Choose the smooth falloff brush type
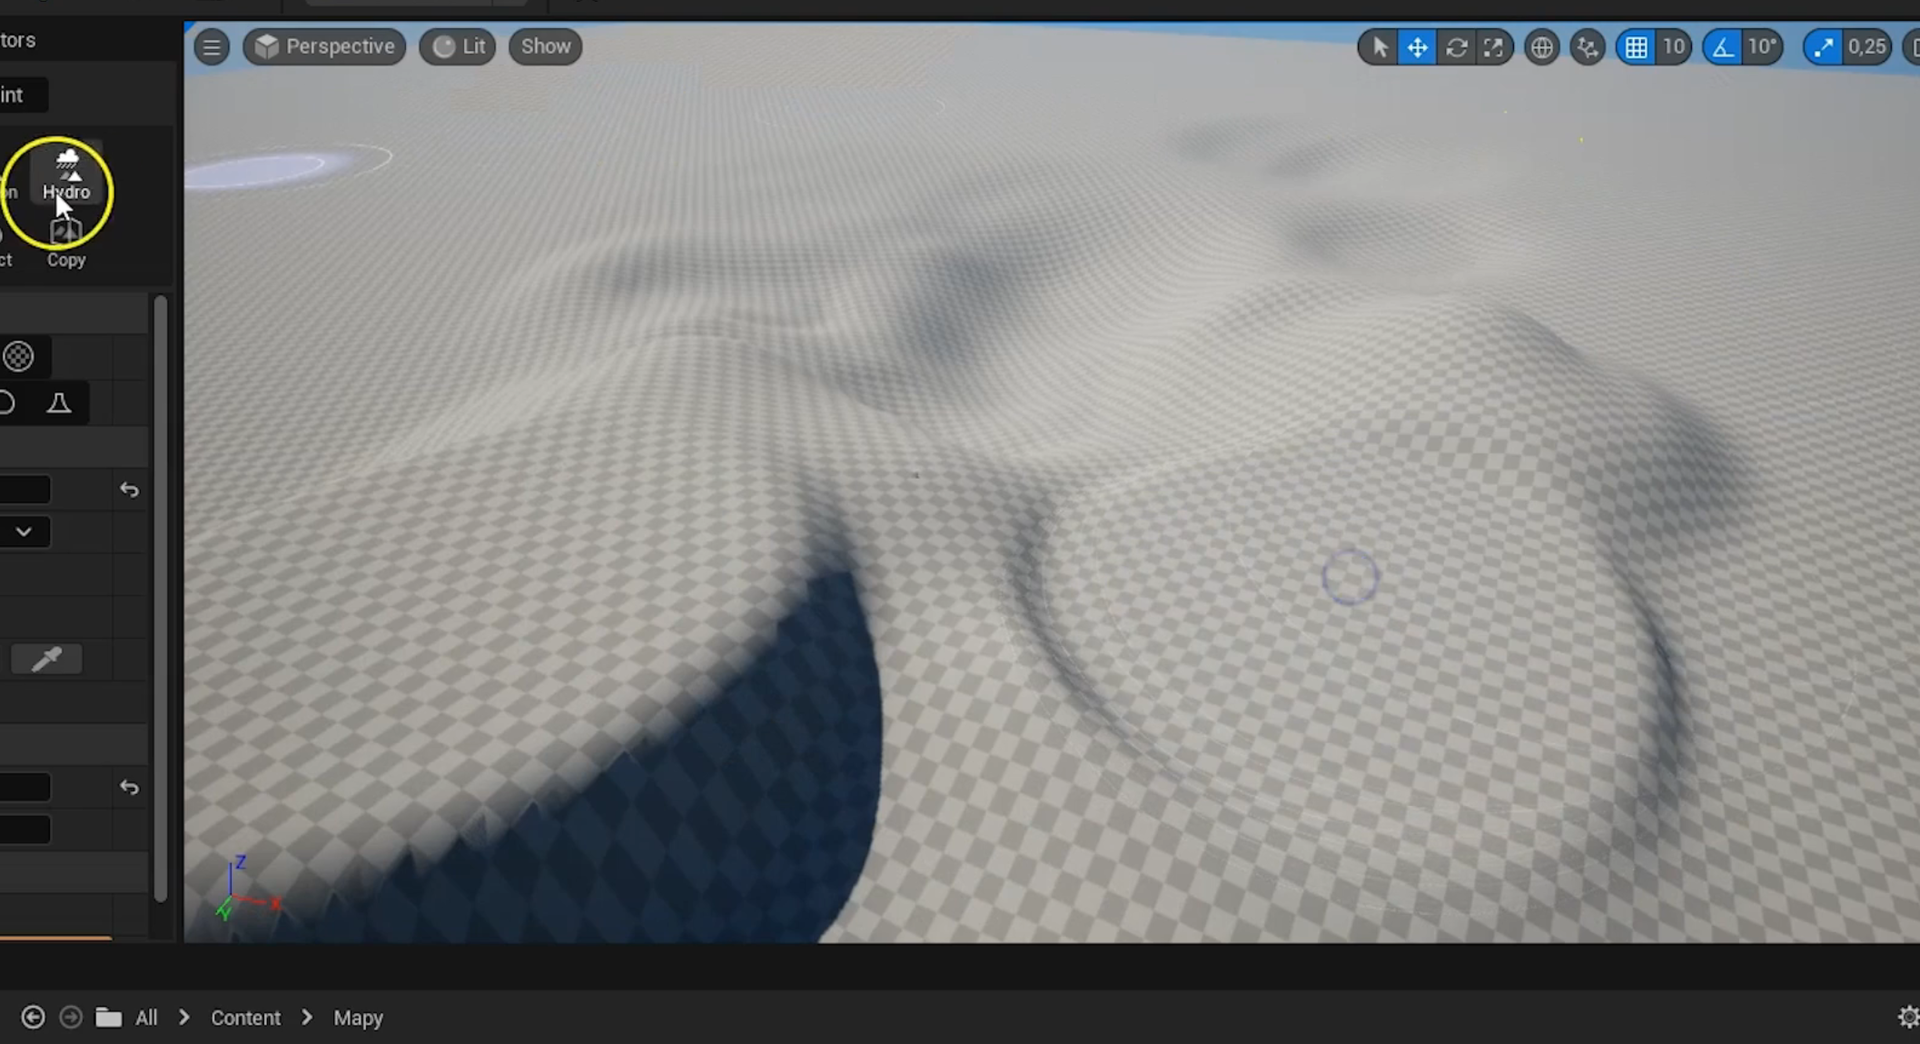Image resolution: width=1920 pixels, height=1044 pixels. tap(58, 402)
